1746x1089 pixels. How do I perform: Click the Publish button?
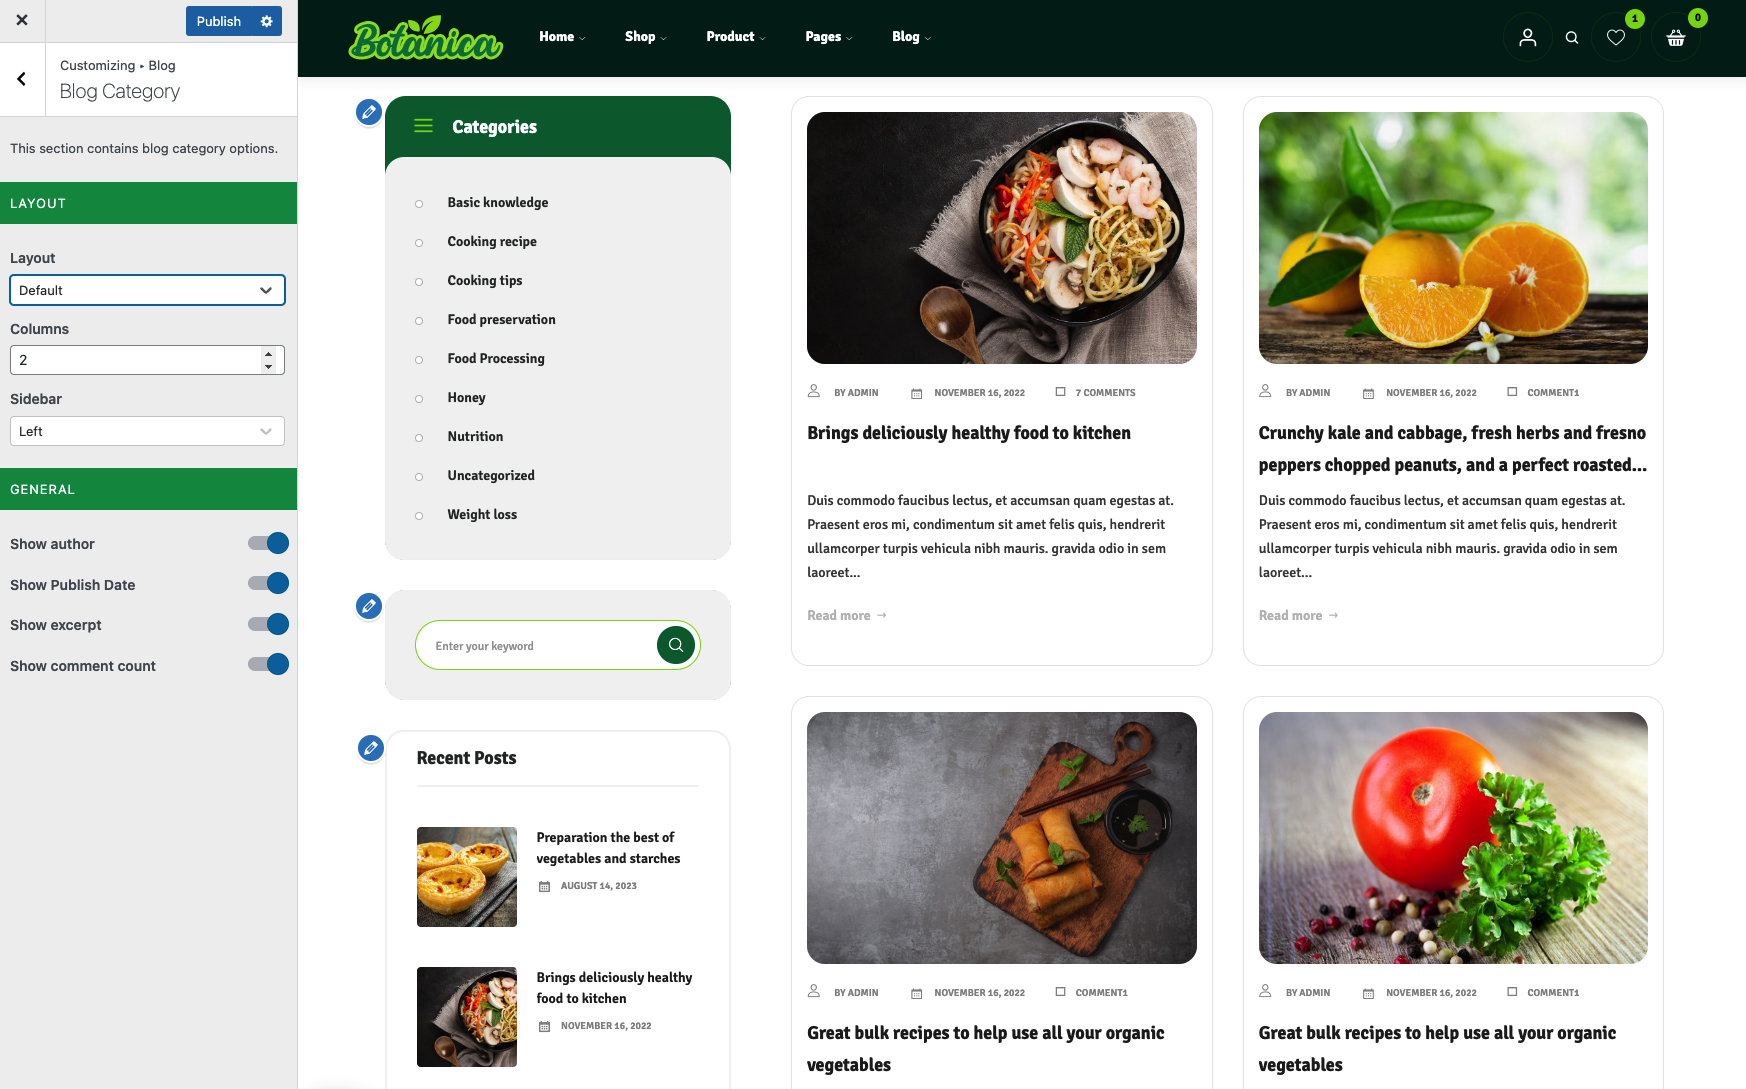219,21
